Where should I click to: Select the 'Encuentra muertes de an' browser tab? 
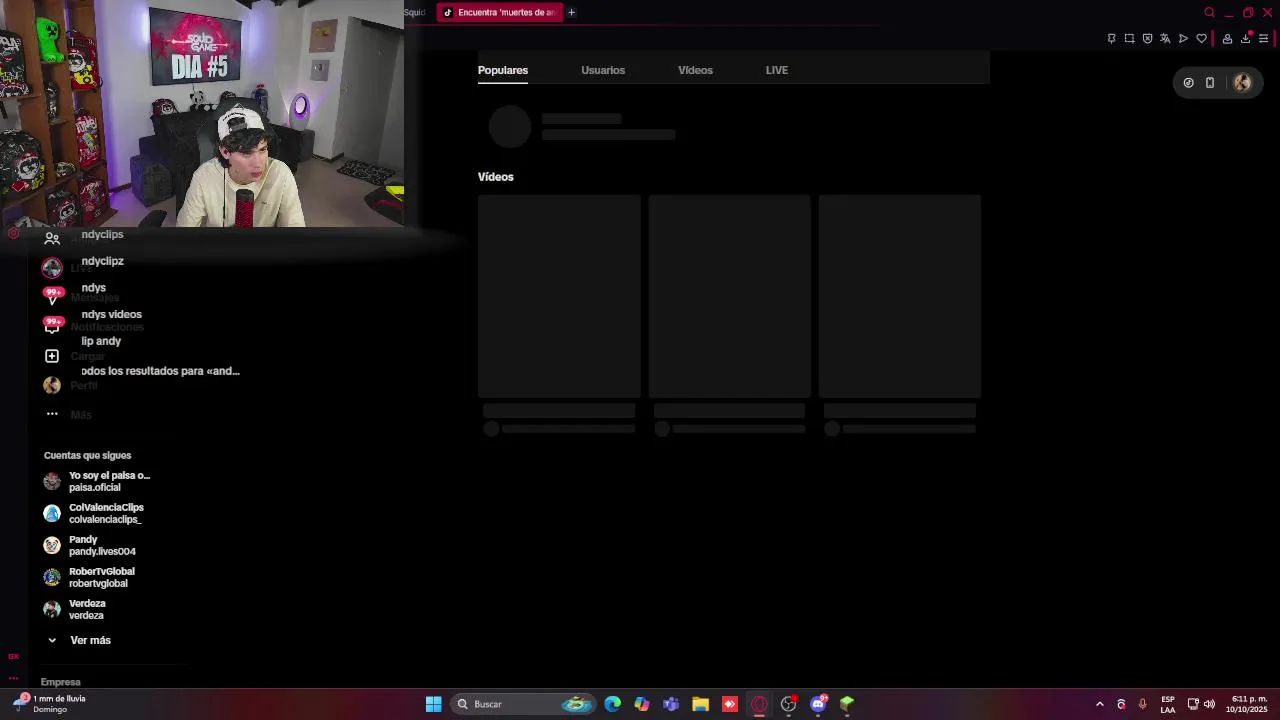tap(499, 12)
